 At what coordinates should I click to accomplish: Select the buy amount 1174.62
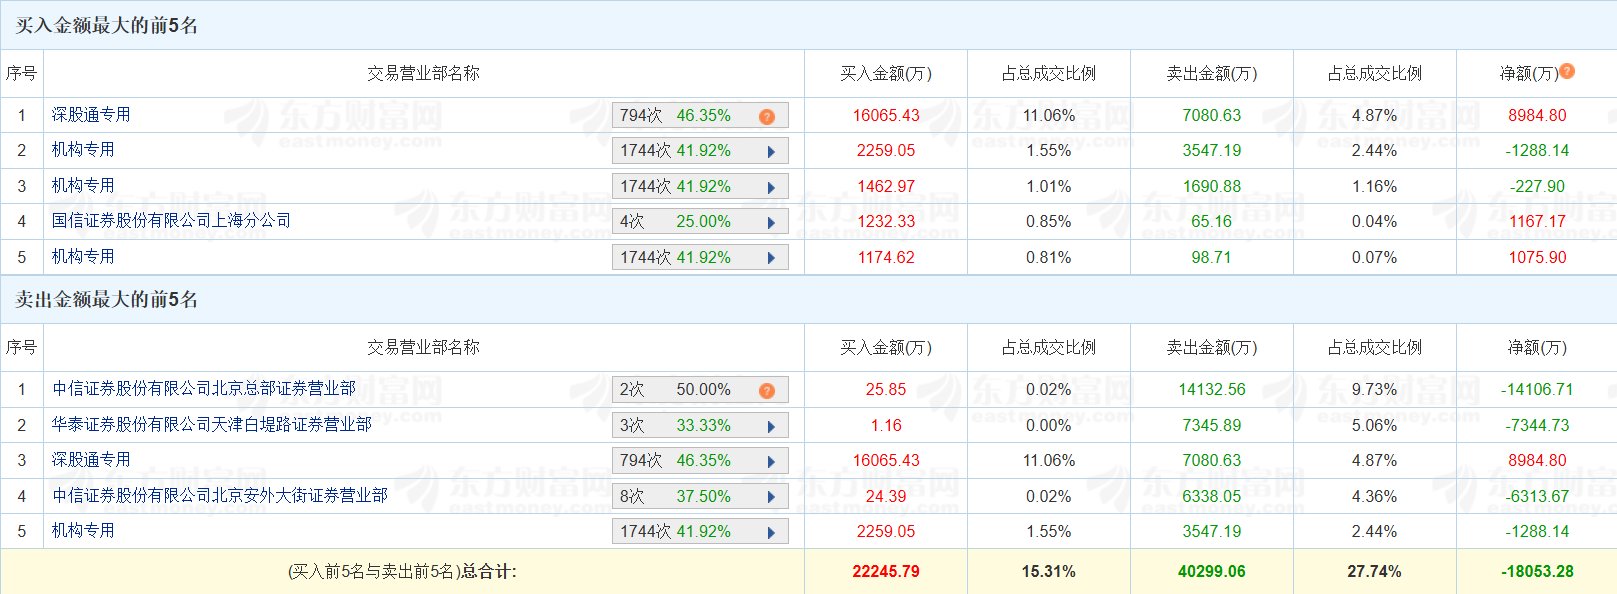886,258
